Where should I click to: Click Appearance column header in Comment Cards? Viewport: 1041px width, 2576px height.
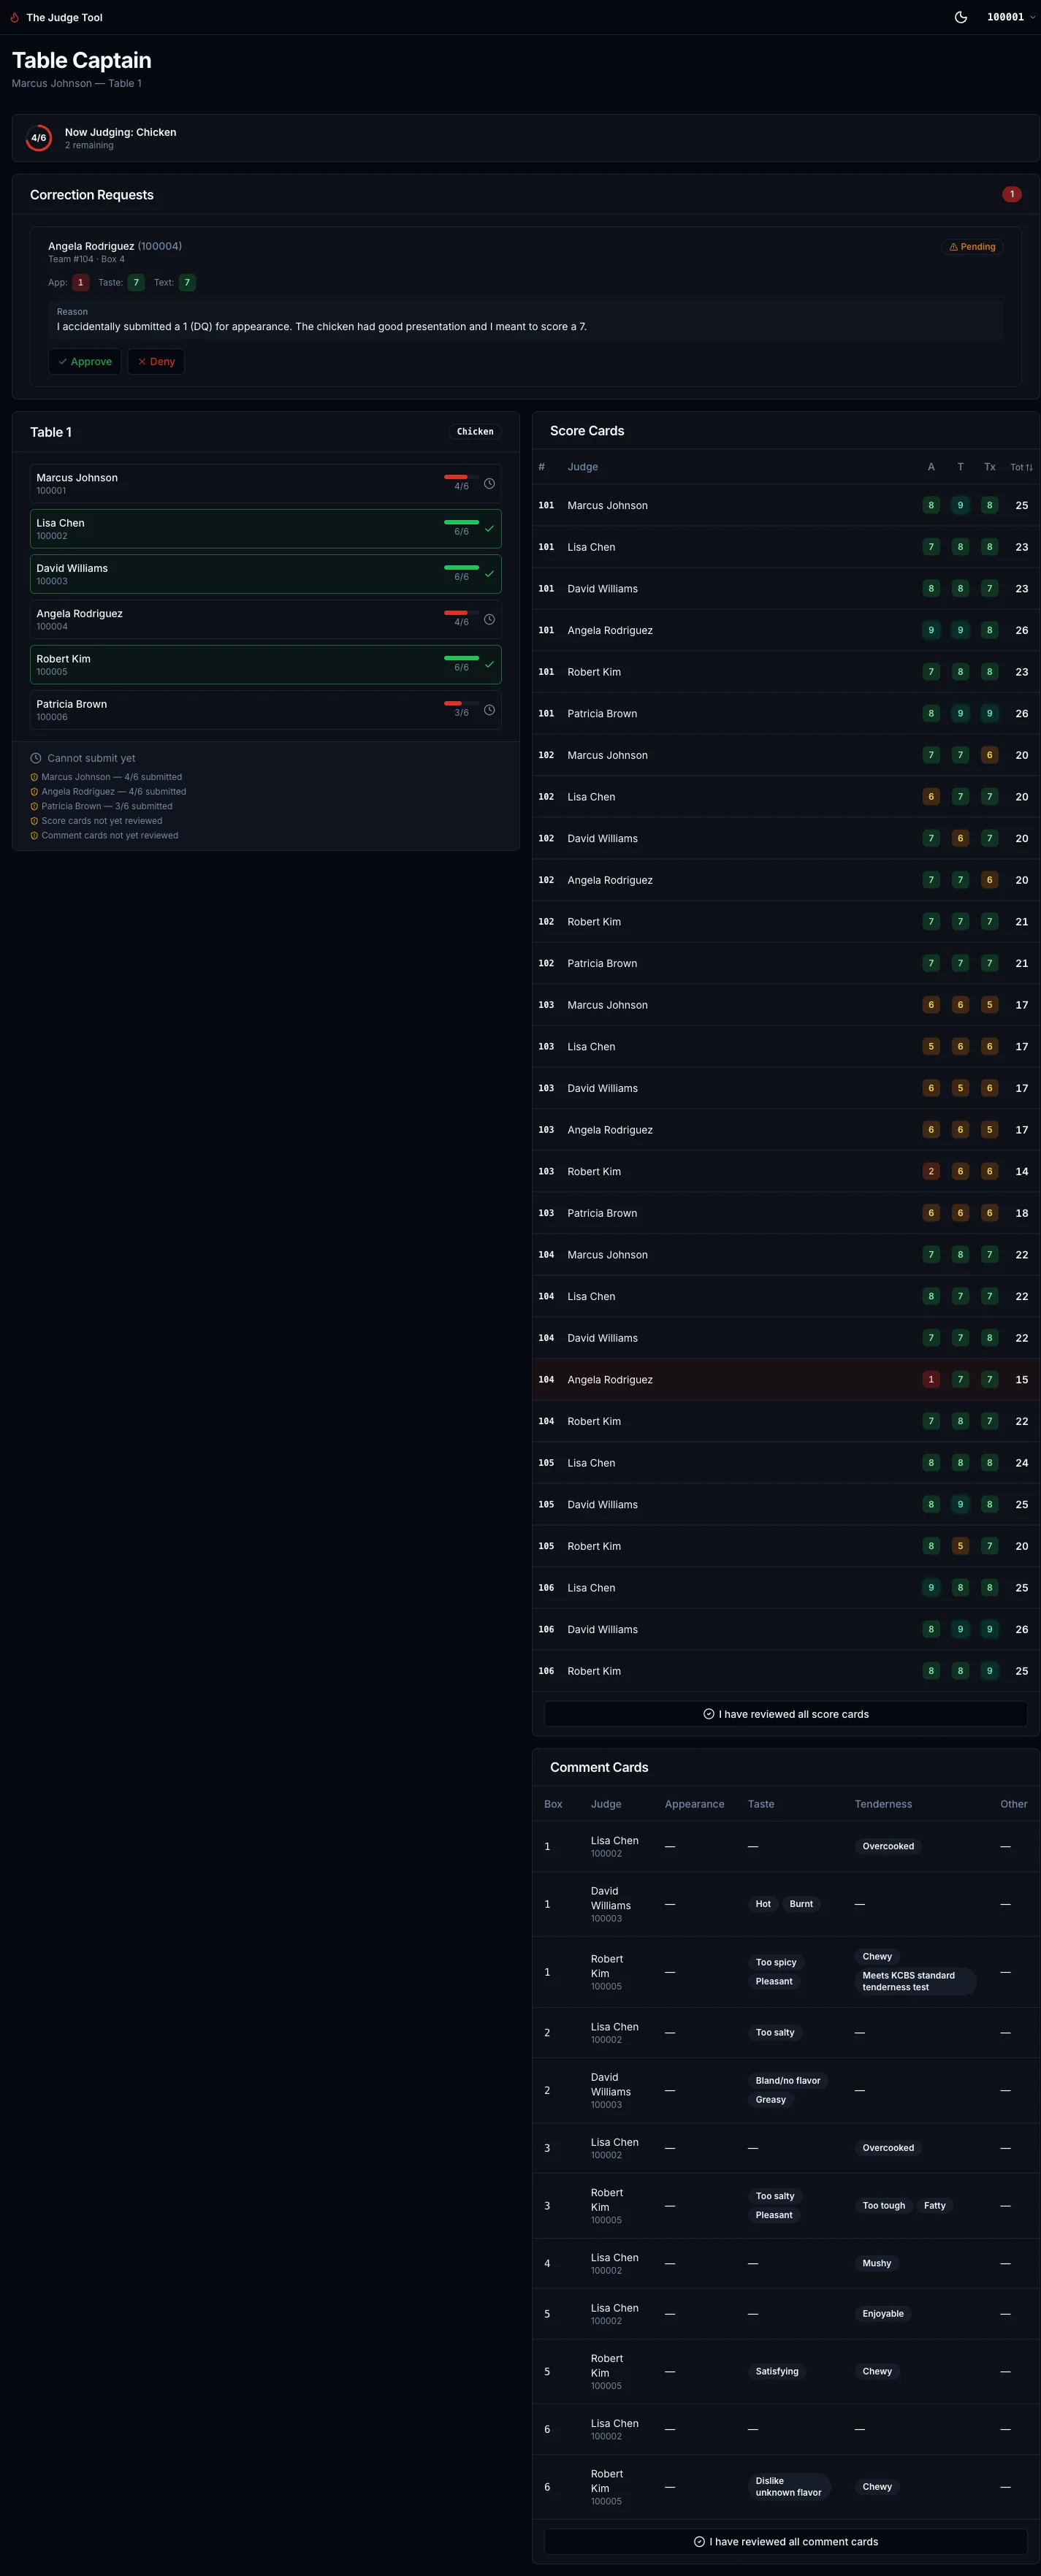[694, 1804]
